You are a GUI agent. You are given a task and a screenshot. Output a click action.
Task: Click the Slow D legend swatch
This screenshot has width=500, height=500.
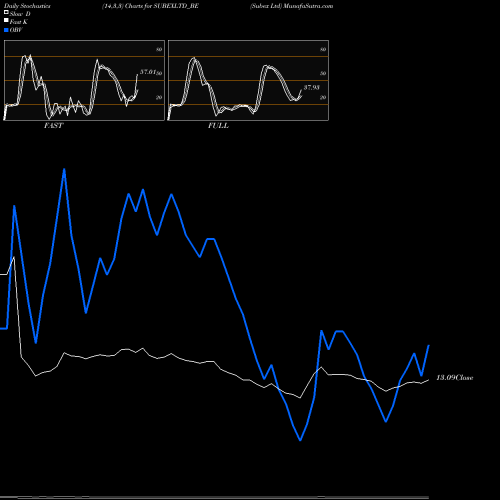(x=6, y=12)
